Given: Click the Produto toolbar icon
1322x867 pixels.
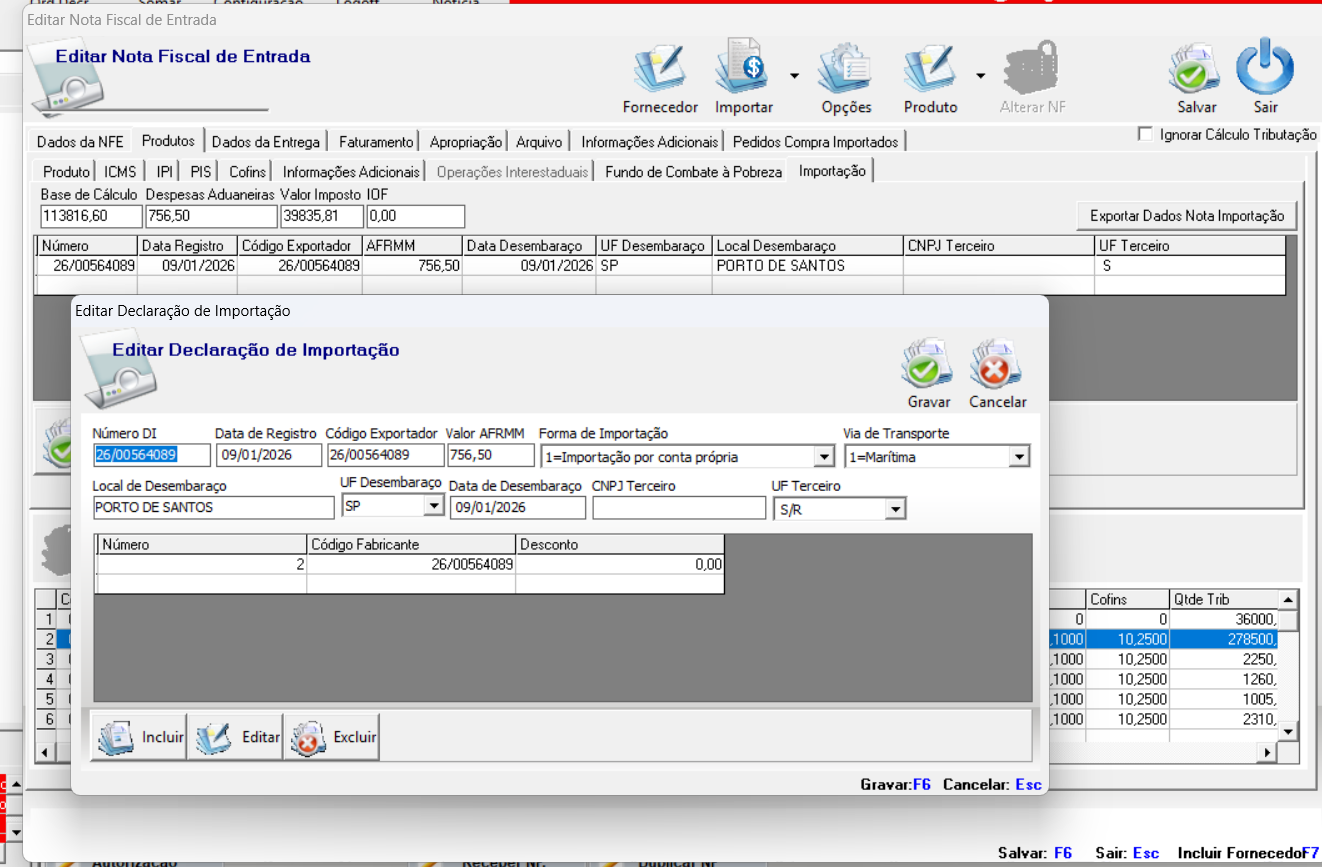Looking at the screenshot, I should 930,73.
